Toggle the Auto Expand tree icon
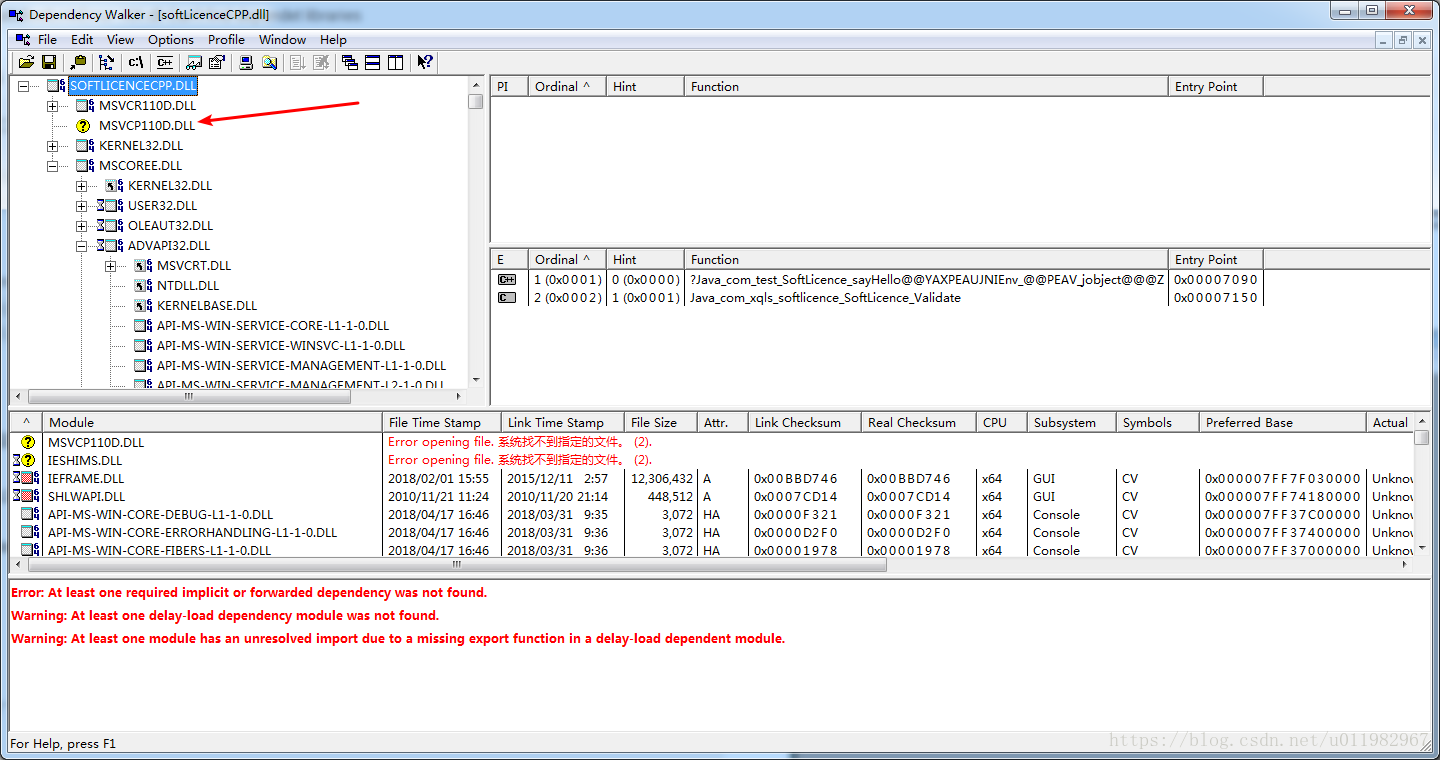The image size is (1440, 760). [106, 62]
